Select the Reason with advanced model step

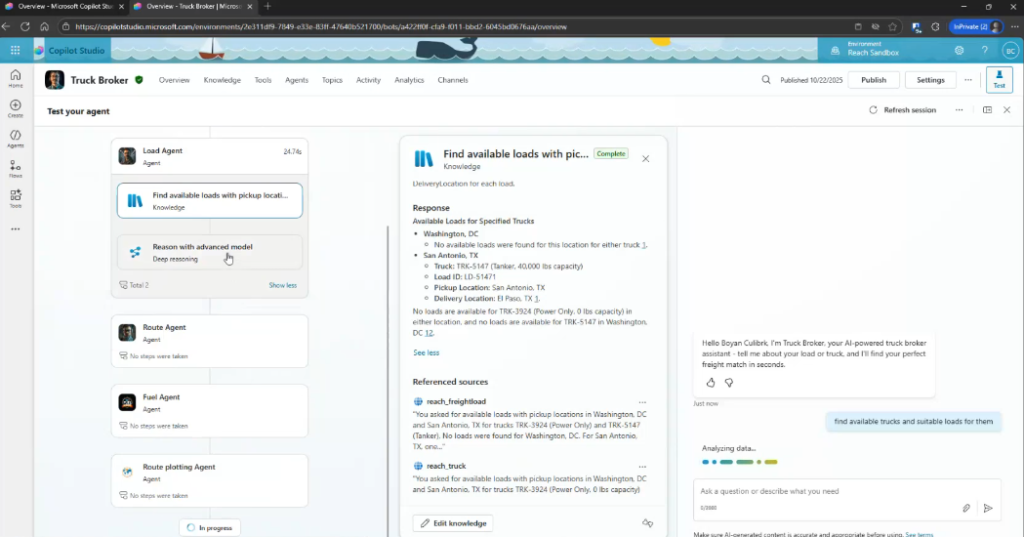click(x=210, y=252)
